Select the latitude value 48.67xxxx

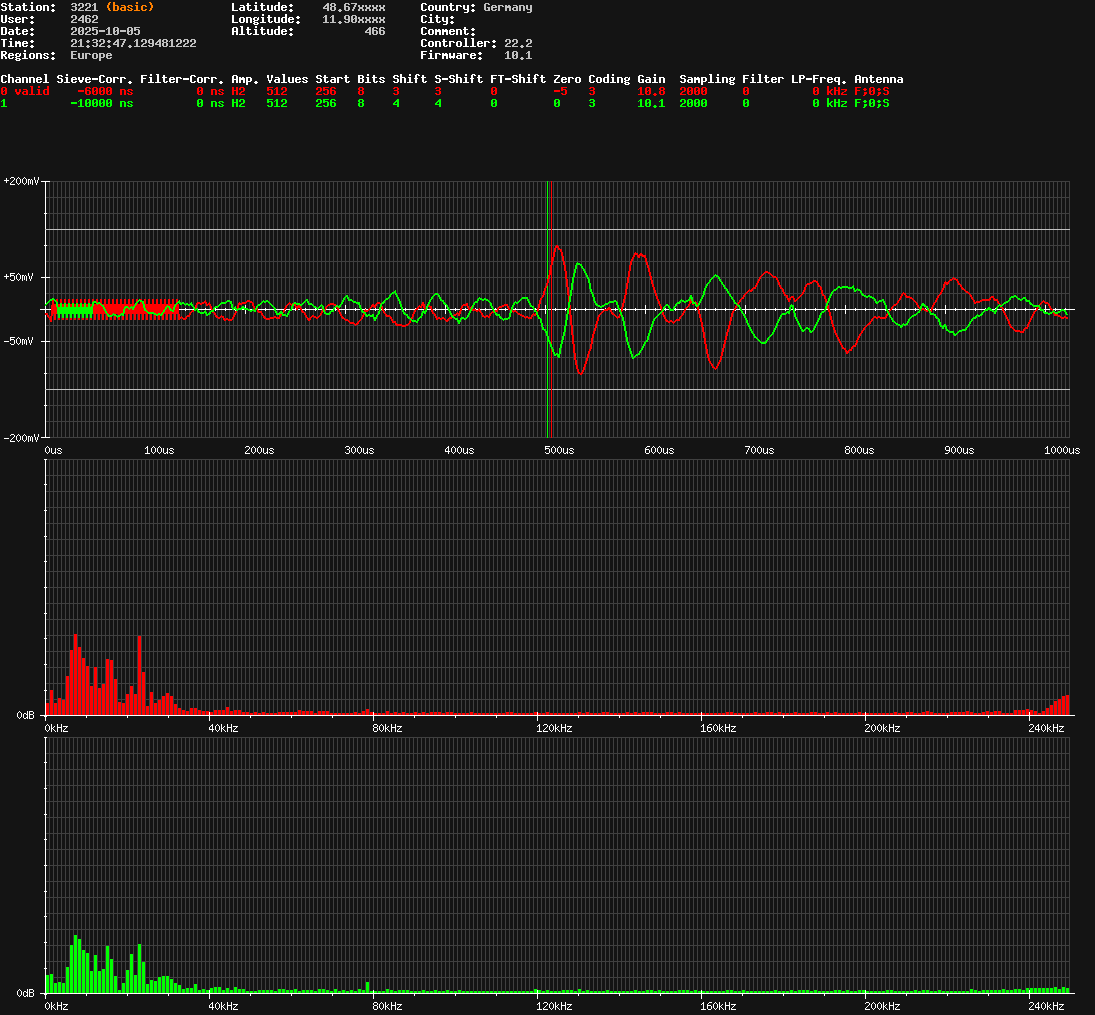point(353,7)
